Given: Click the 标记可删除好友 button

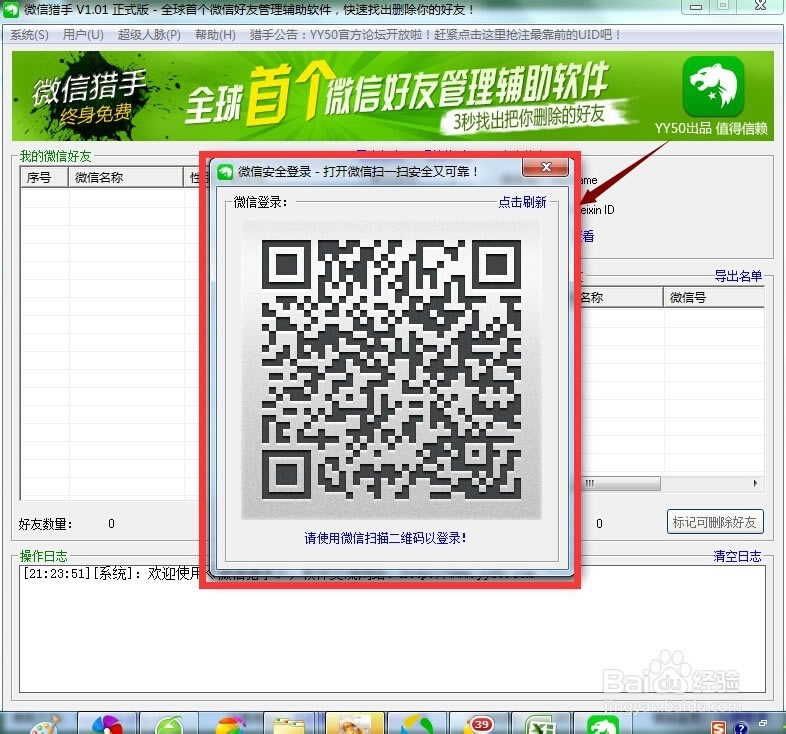Looking at the screenshot, I should pos(715,522).
